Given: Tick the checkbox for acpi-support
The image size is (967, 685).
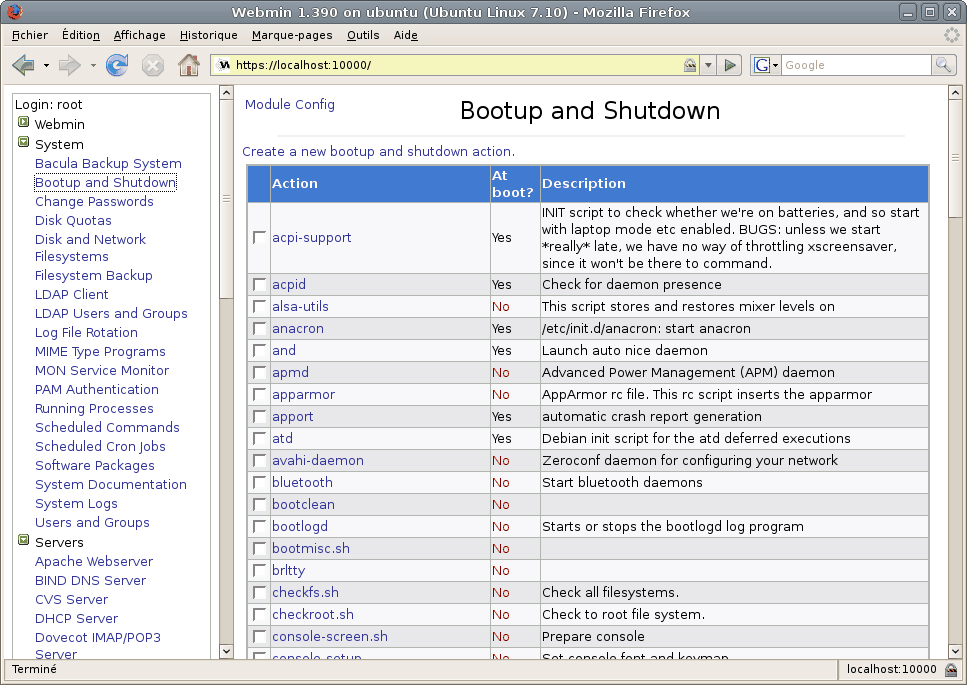Looking at the screenshot, I should 260,237.
